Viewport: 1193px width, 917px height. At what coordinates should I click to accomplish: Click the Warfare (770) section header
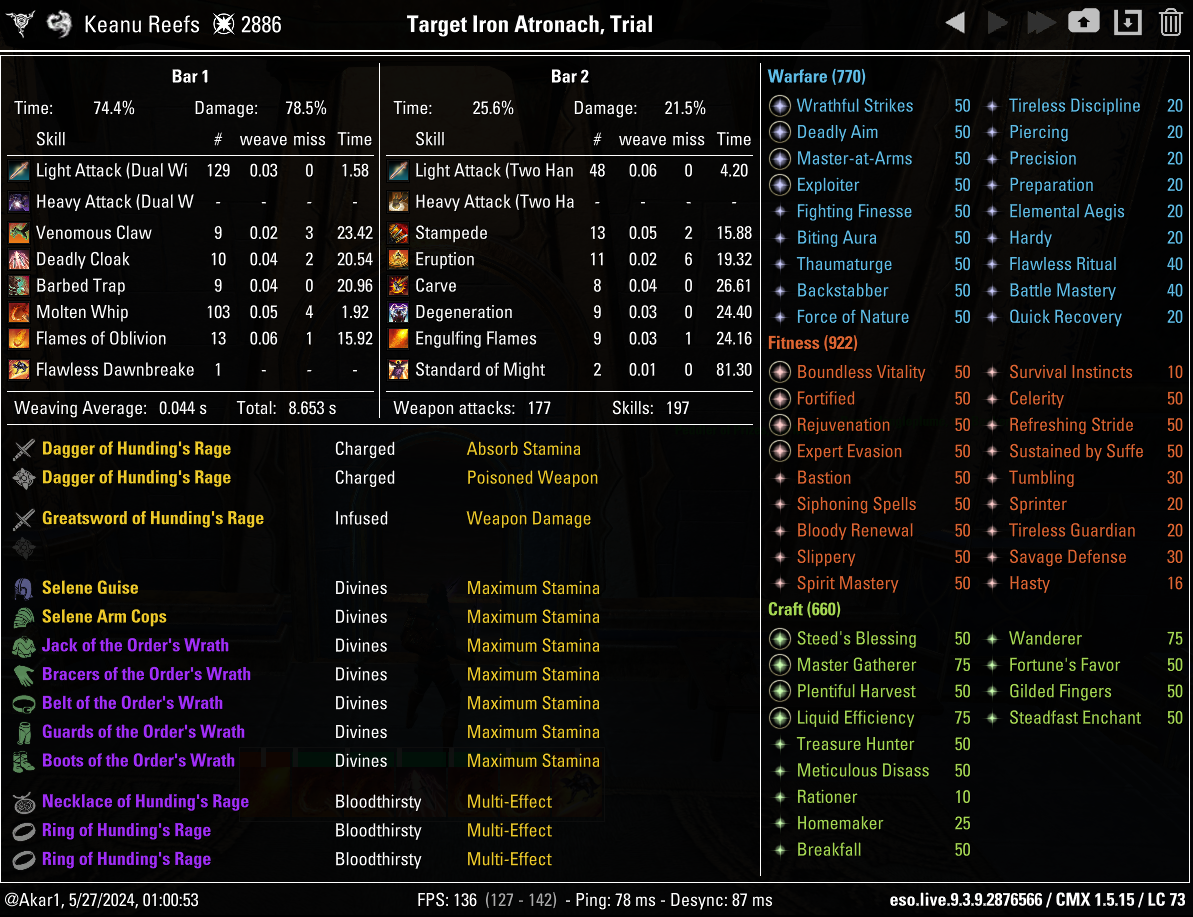(816, 77)
